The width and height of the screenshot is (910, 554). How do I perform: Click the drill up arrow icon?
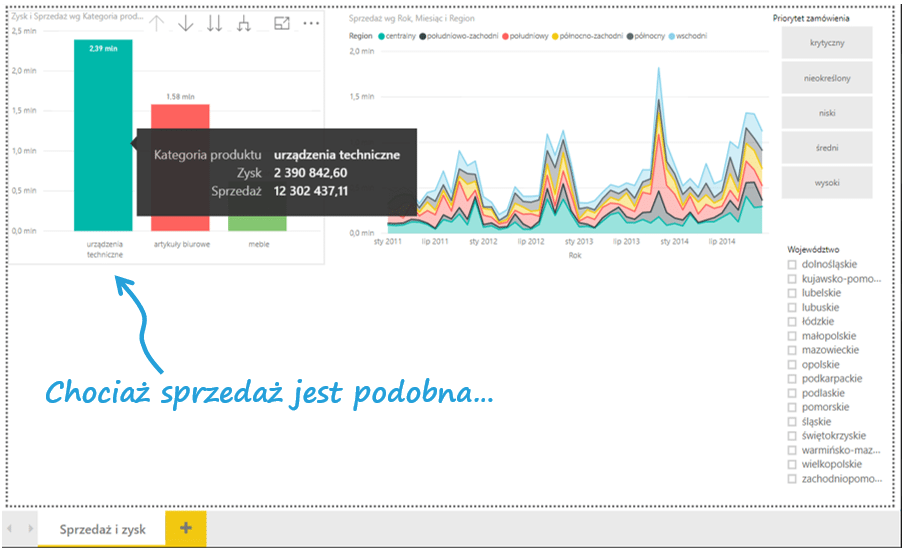pos(157,24)
